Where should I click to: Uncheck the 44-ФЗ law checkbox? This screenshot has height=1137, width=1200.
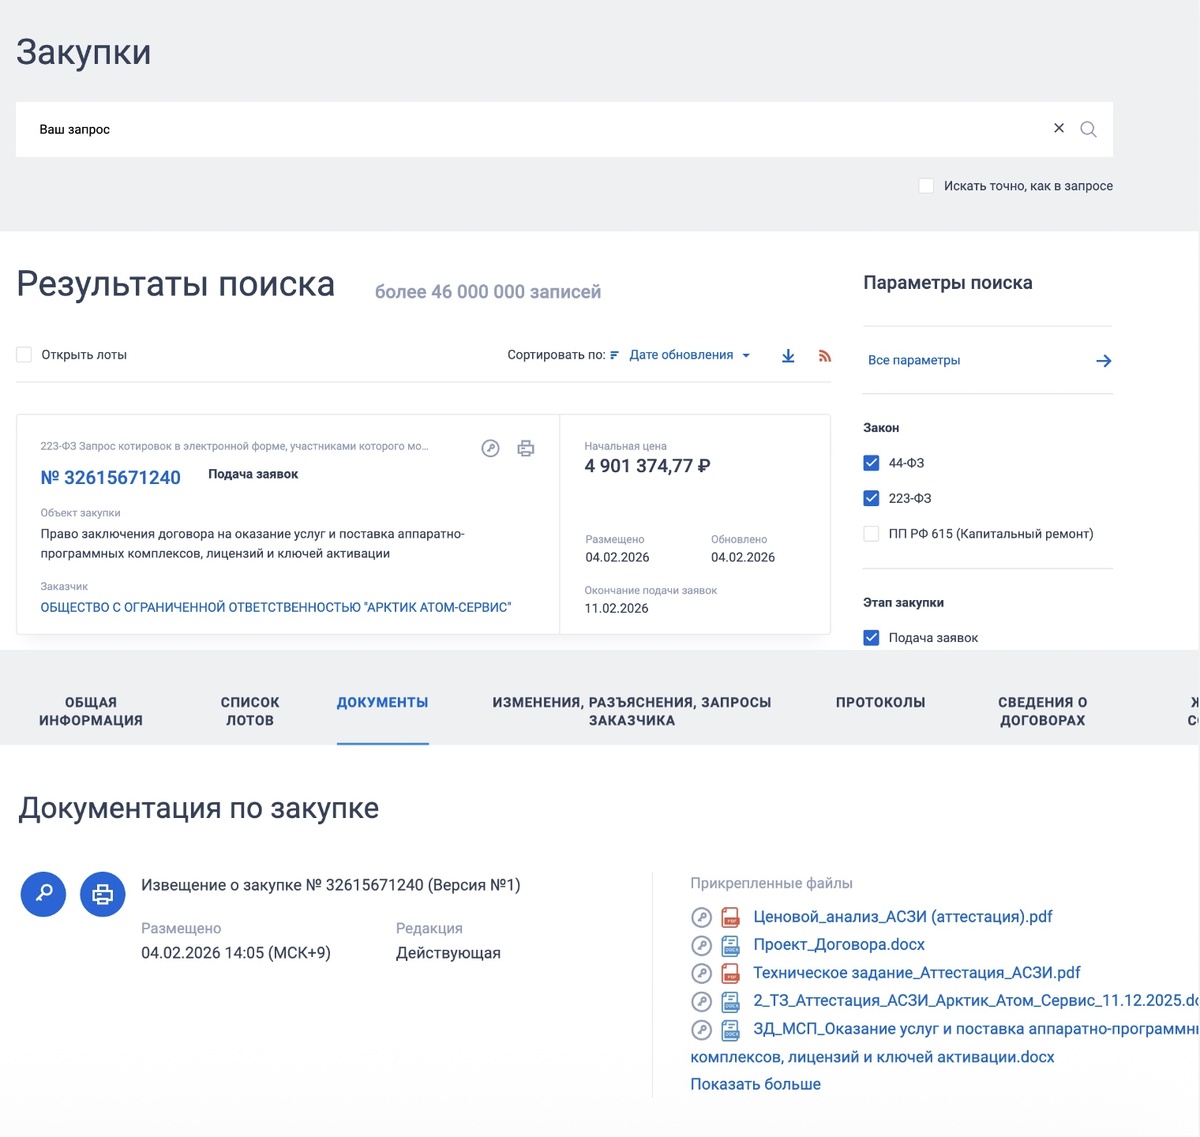click(871, 463)
